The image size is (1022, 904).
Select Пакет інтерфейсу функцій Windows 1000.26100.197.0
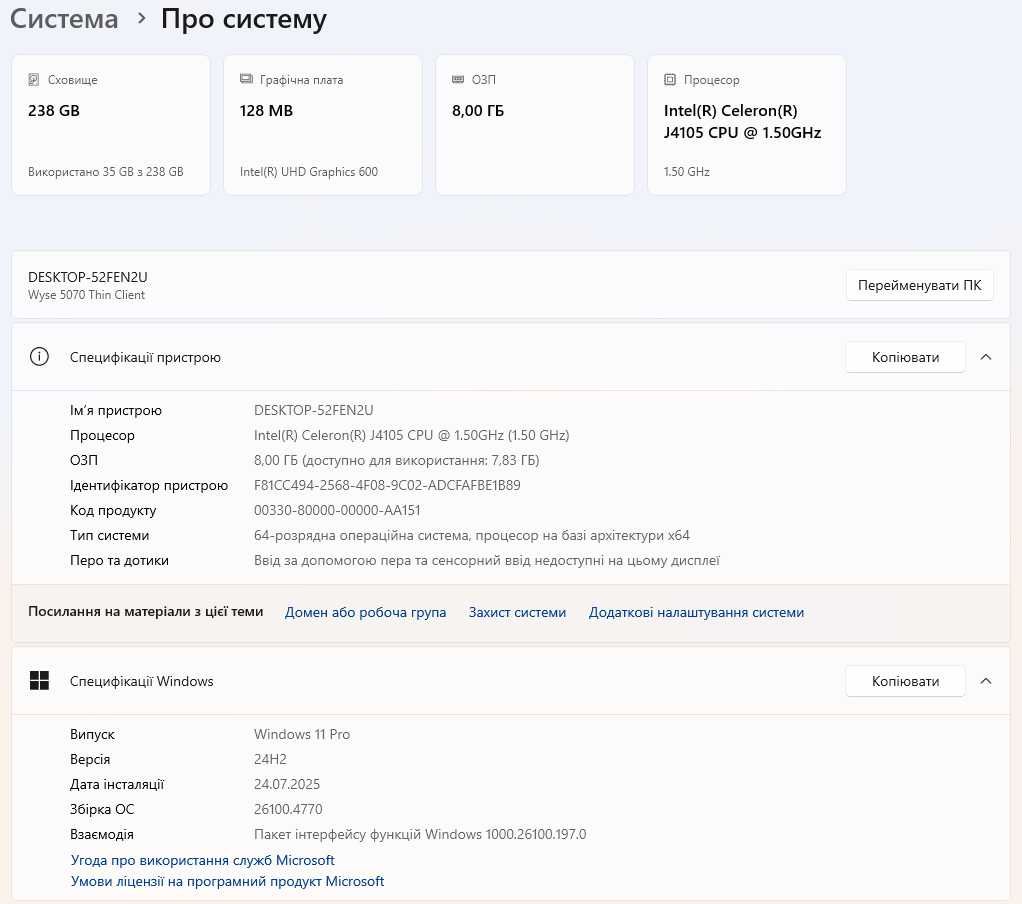[420, 834]
